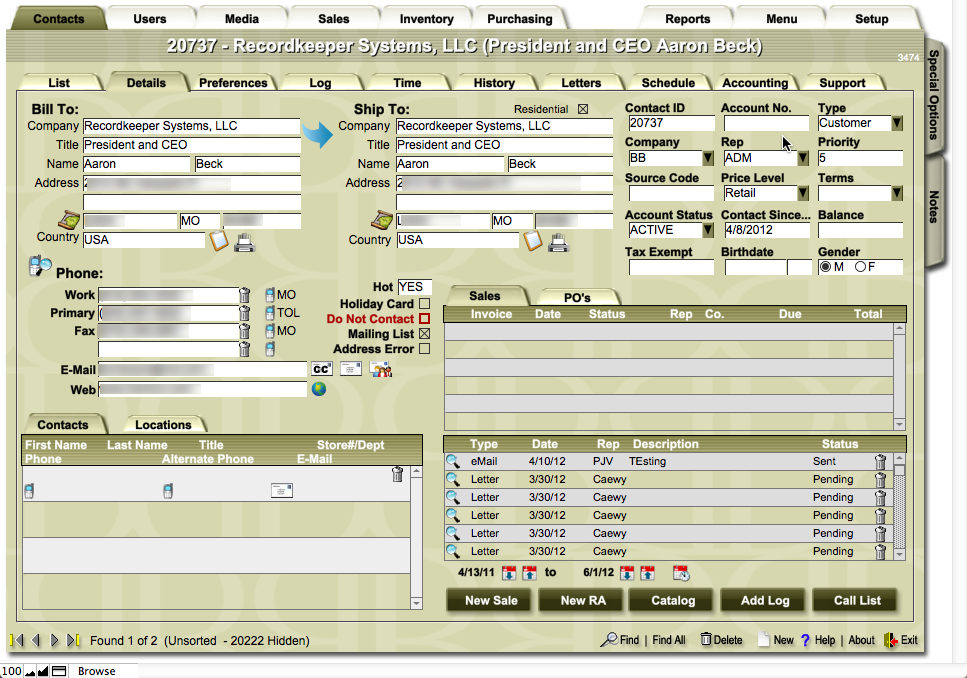This screenshot has width=967, height=678.
Task: Click the CC icon next to E-Mail
Action: pyautogui.click(x=321, y=370)
